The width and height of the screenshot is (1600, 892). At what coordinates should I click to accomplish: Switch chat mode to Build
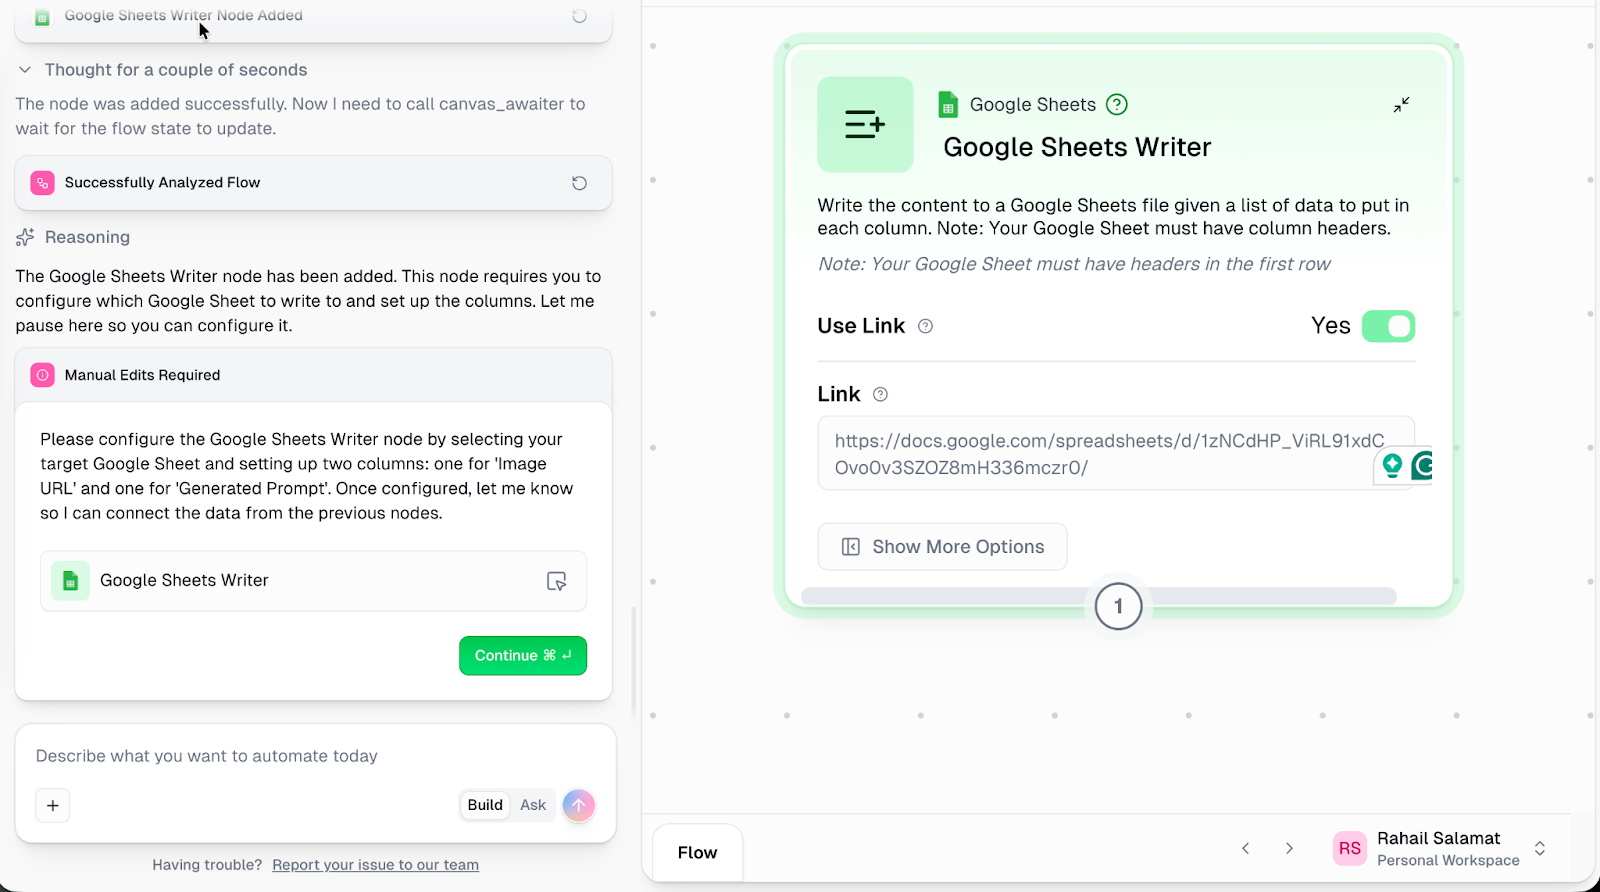[x=485, y=805]
